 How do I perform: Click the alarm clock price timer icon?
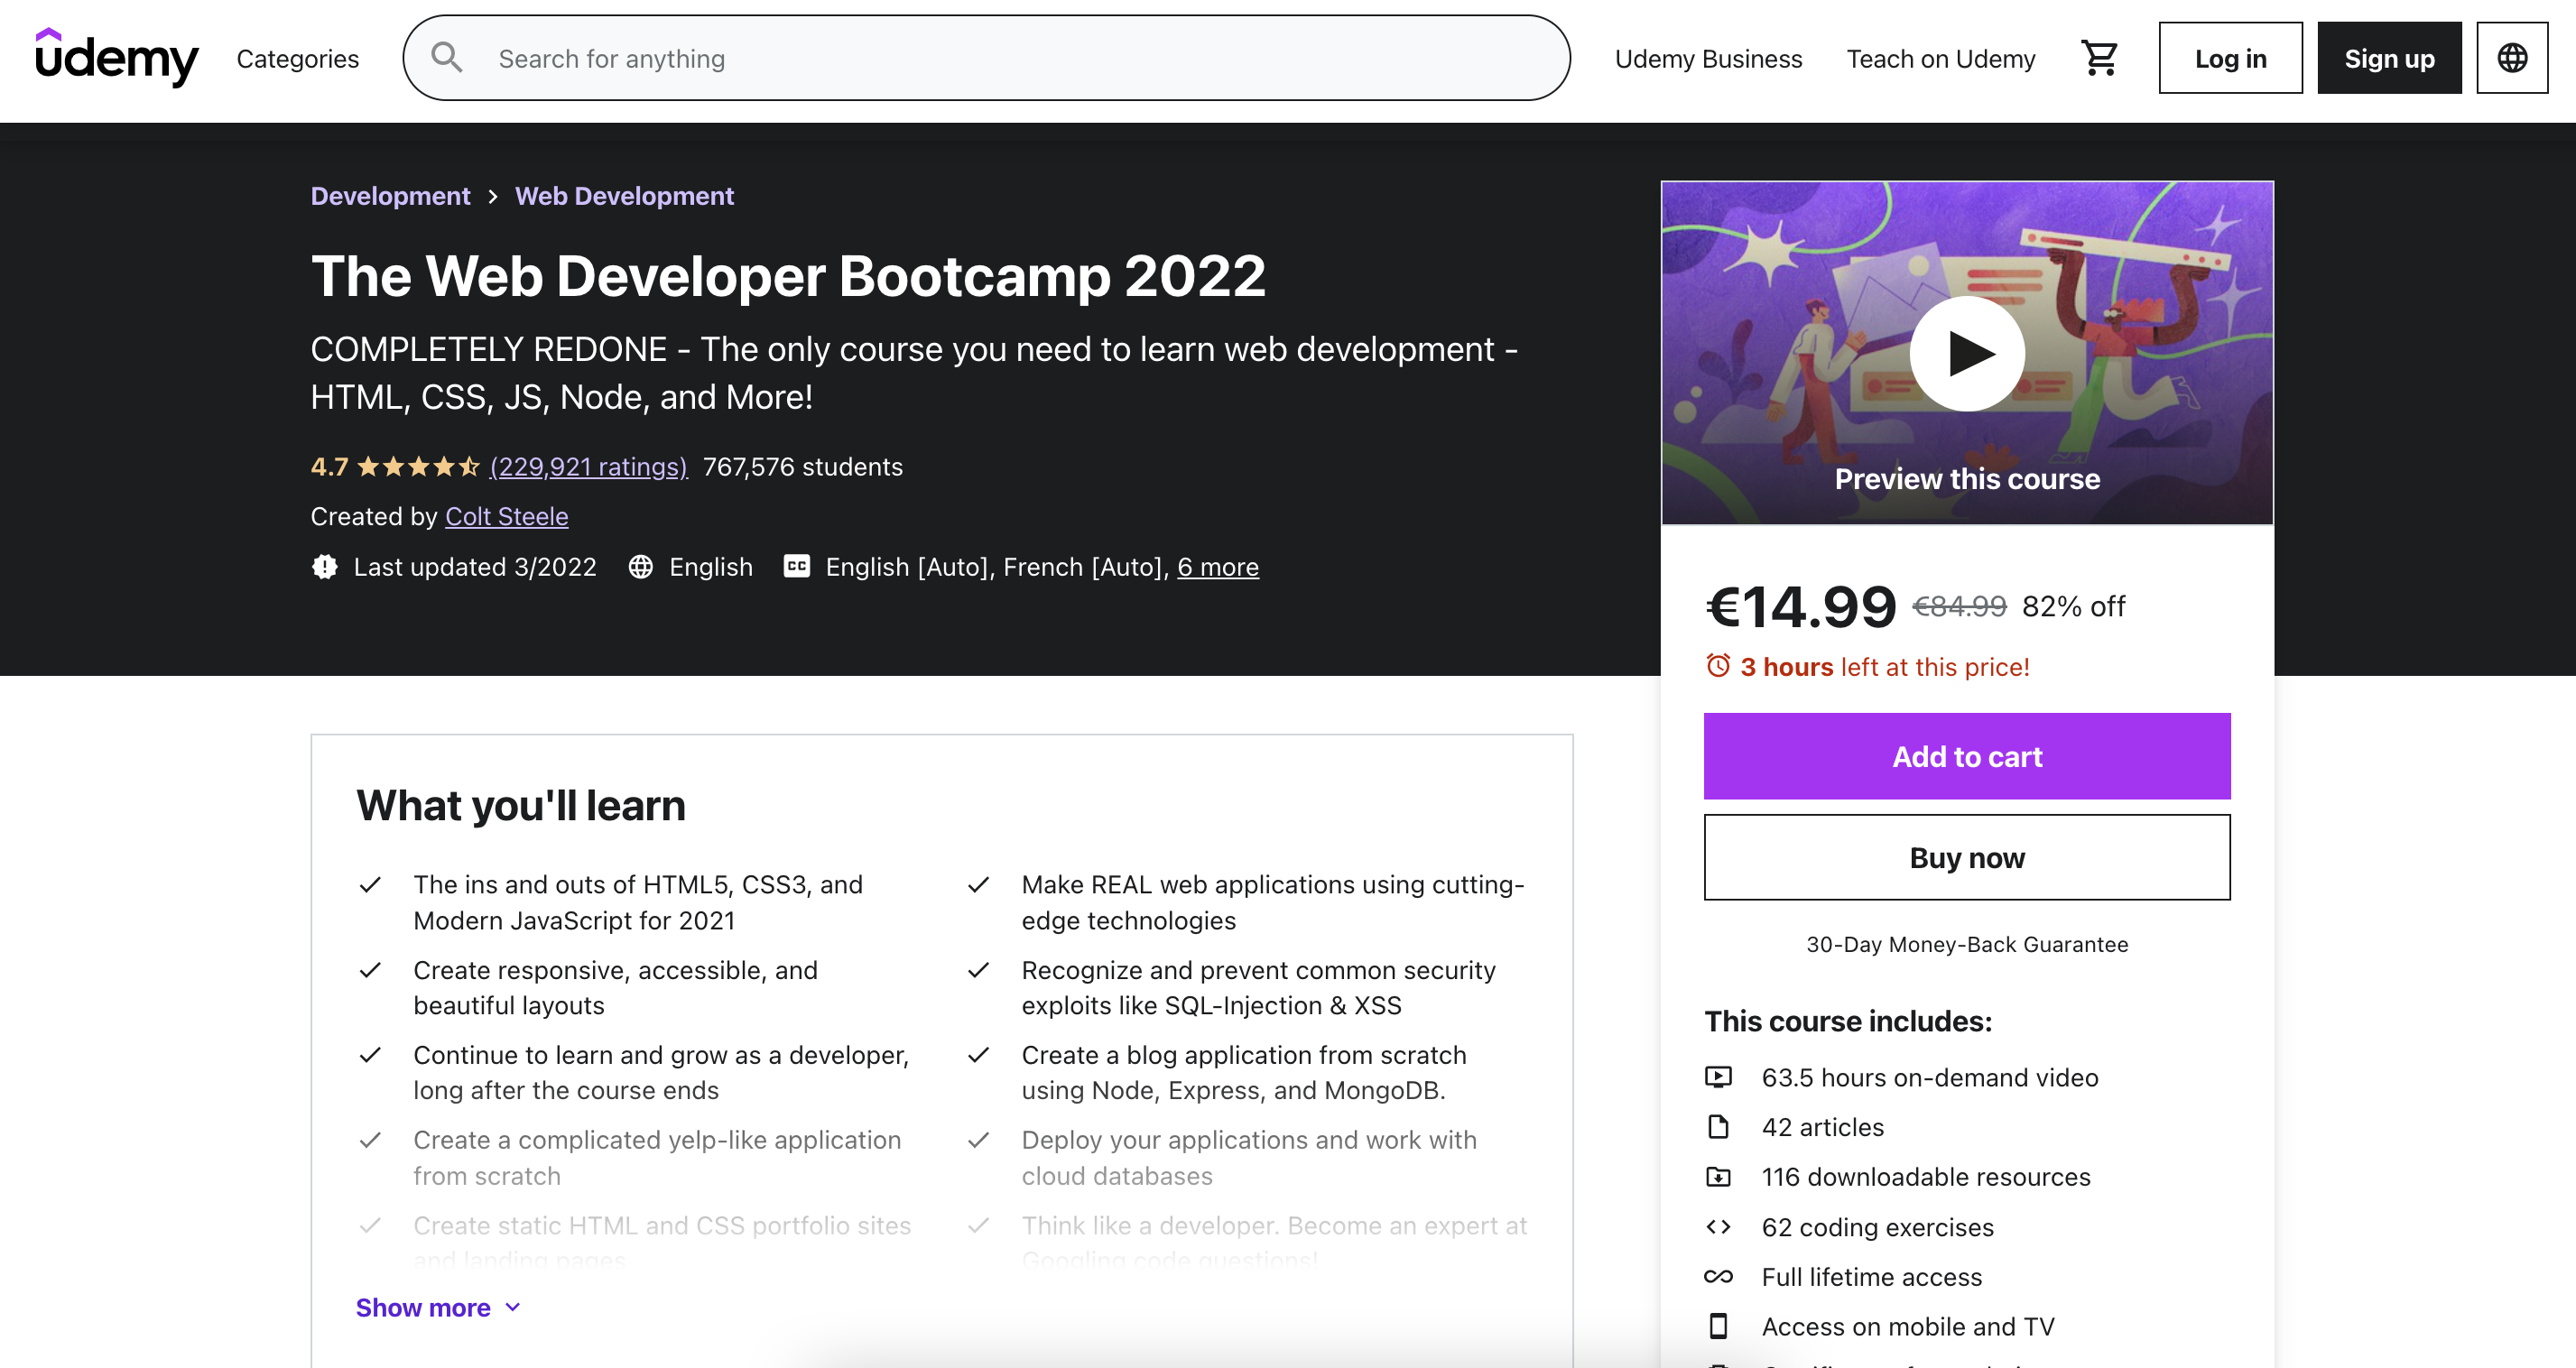pyautogui.click(x=1718, y=666)
